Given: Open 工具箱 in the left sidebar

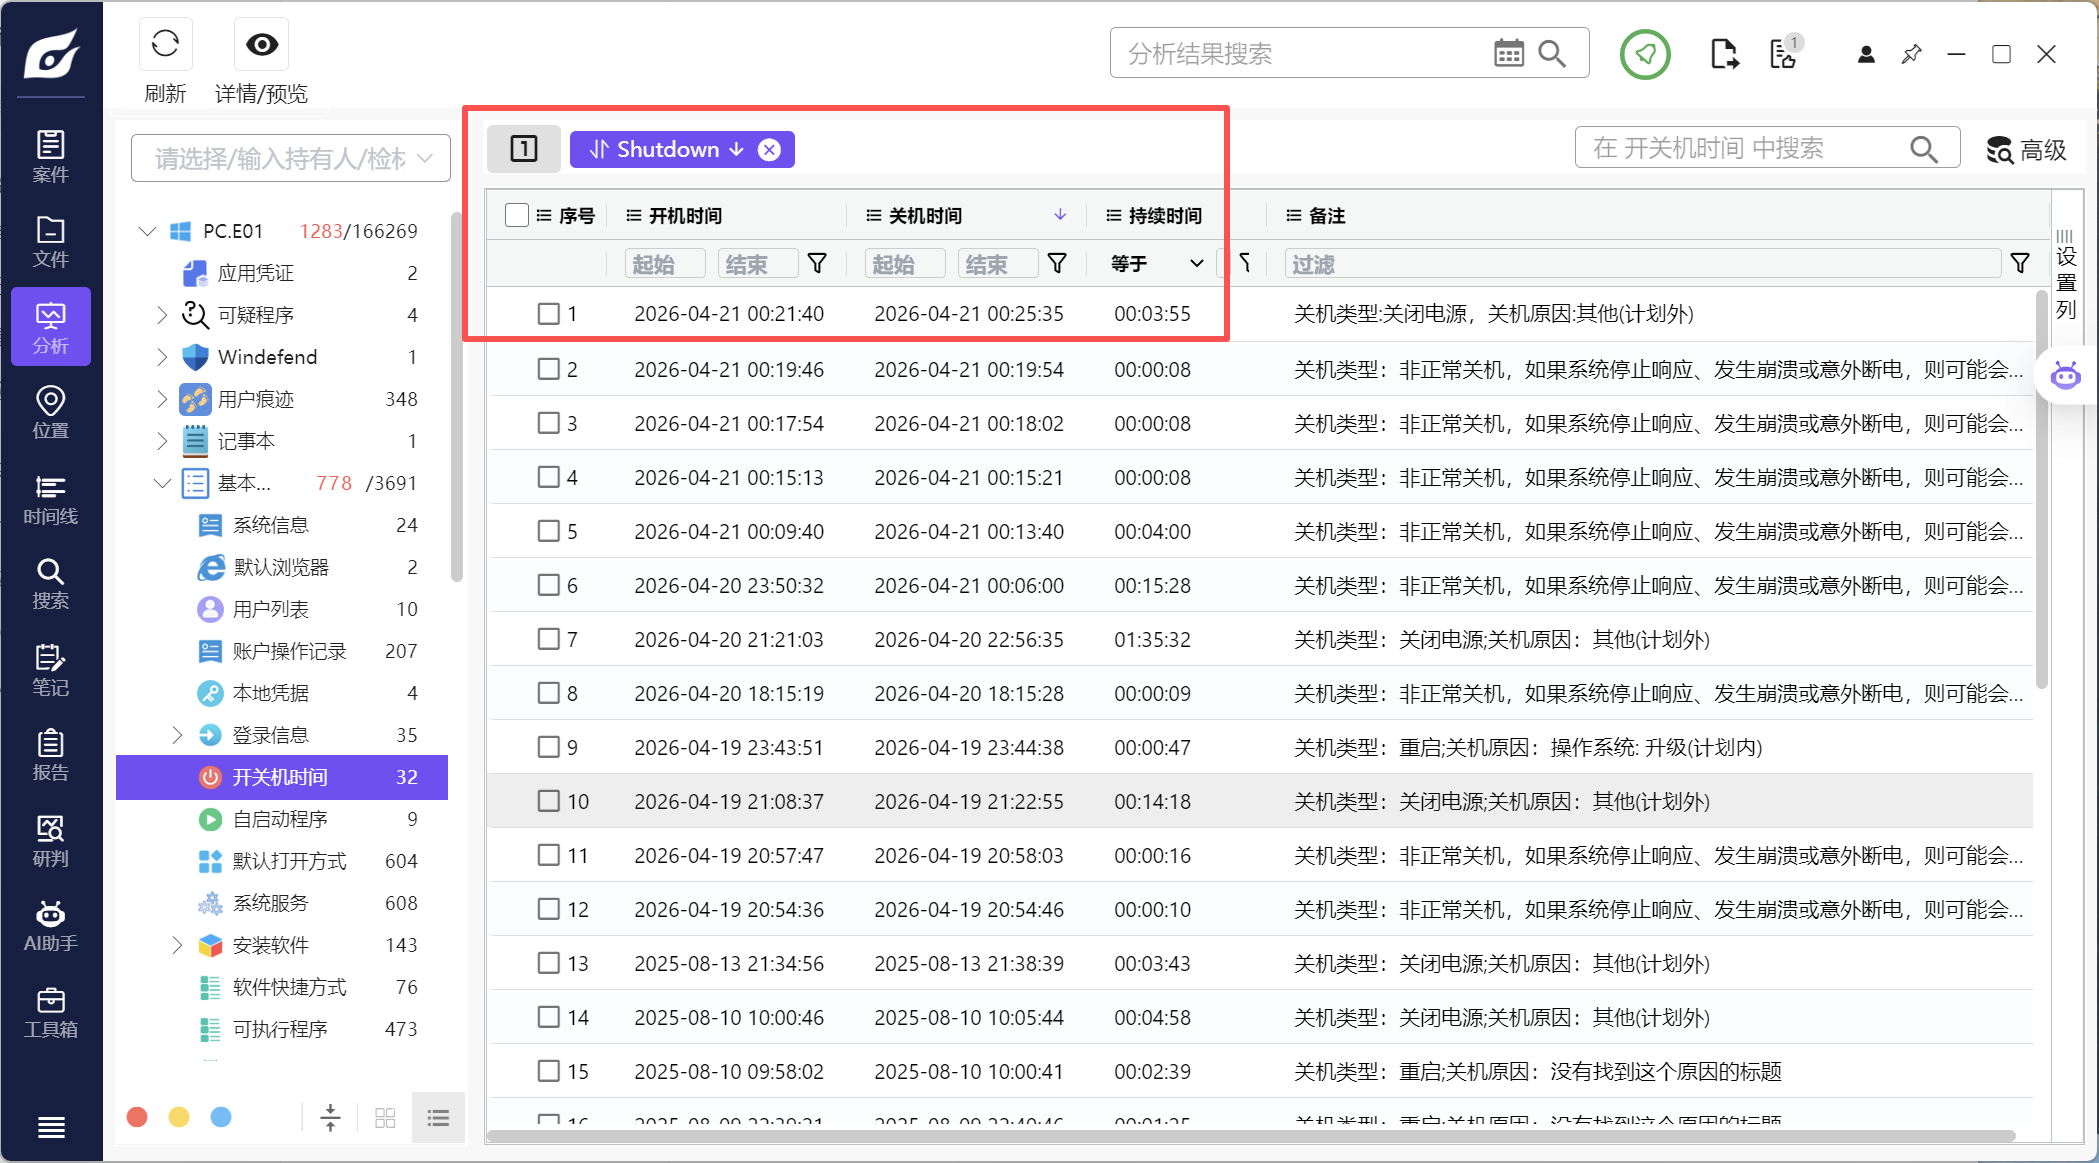Looking at the screenshot, I should (50, 1012).
